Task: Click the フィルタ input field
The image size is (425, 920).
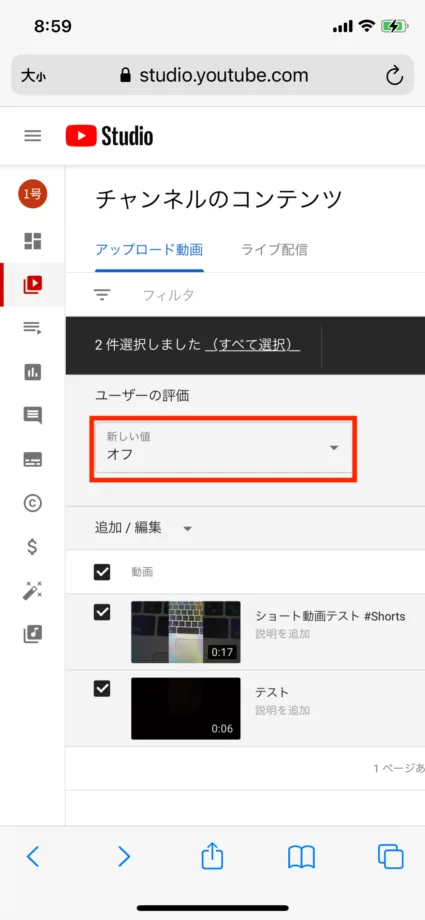Action: 168,295
